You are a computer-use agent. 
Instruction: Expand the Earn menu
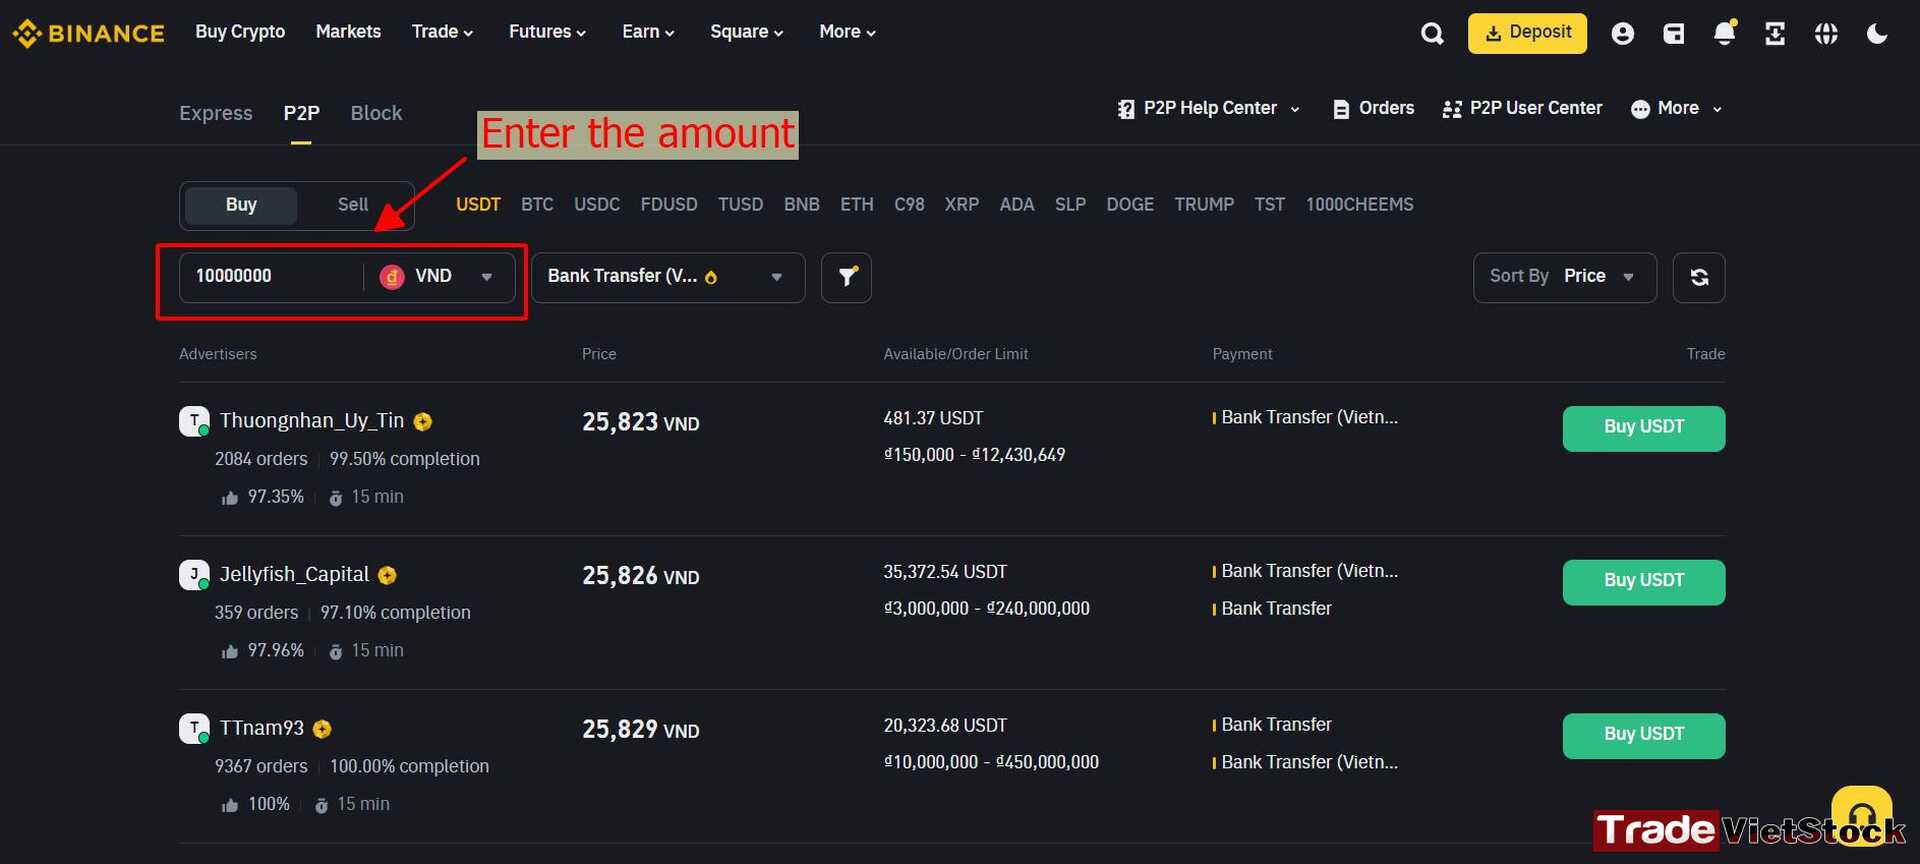pos(648,32)
